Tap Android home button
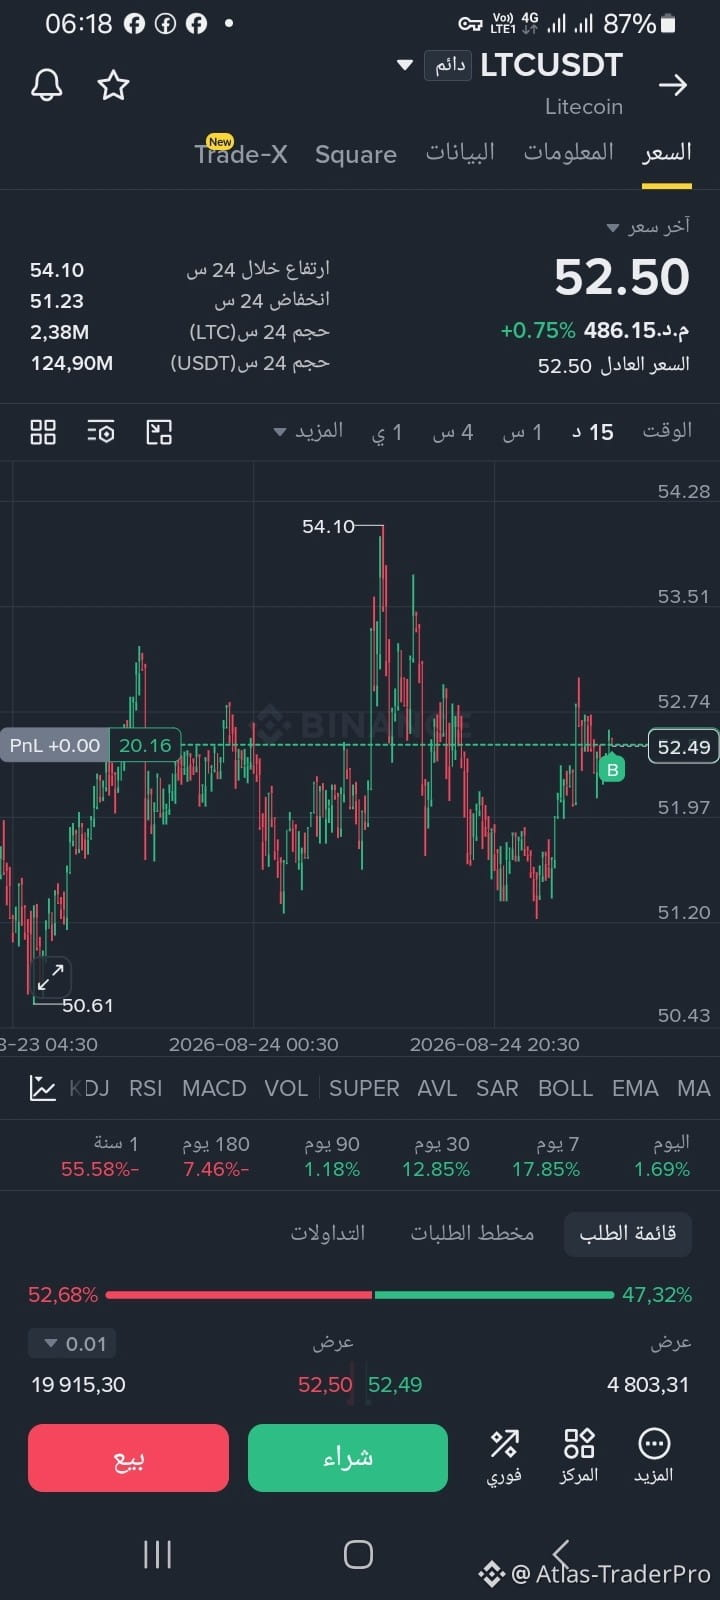 pyautogui.click(x=358, y=1554)
